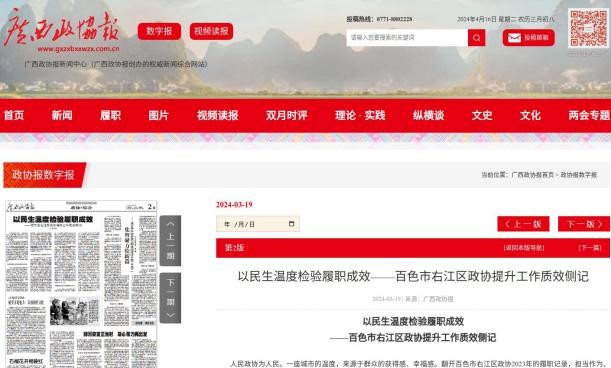
Task: Open 视频读报 in the navigation bar
Action: point(217,115)
